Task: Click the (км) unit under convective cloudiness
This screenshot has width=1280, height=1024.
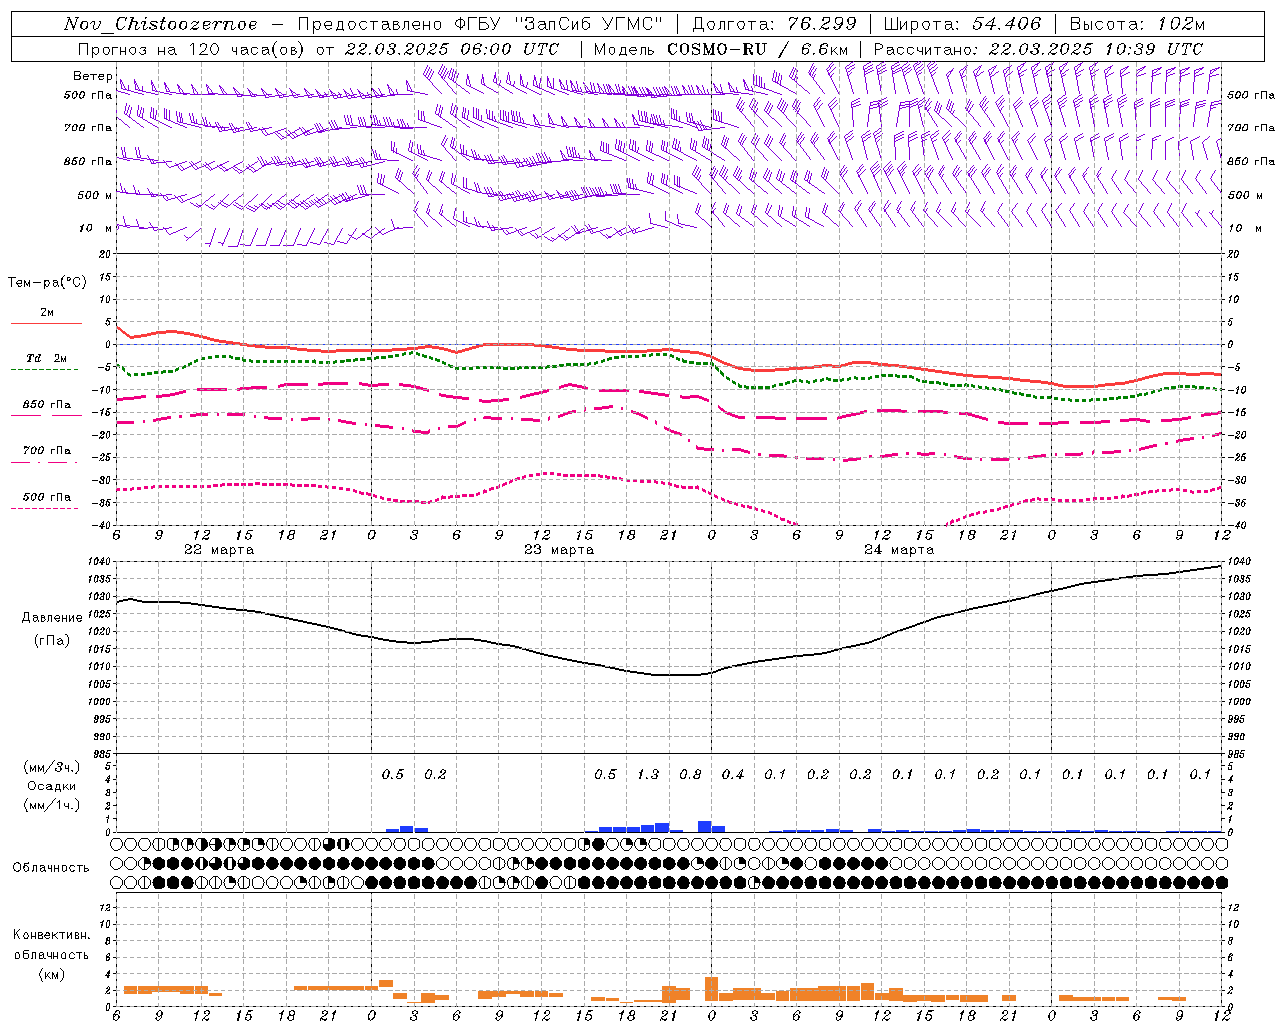Action: (x=52, y=974)
